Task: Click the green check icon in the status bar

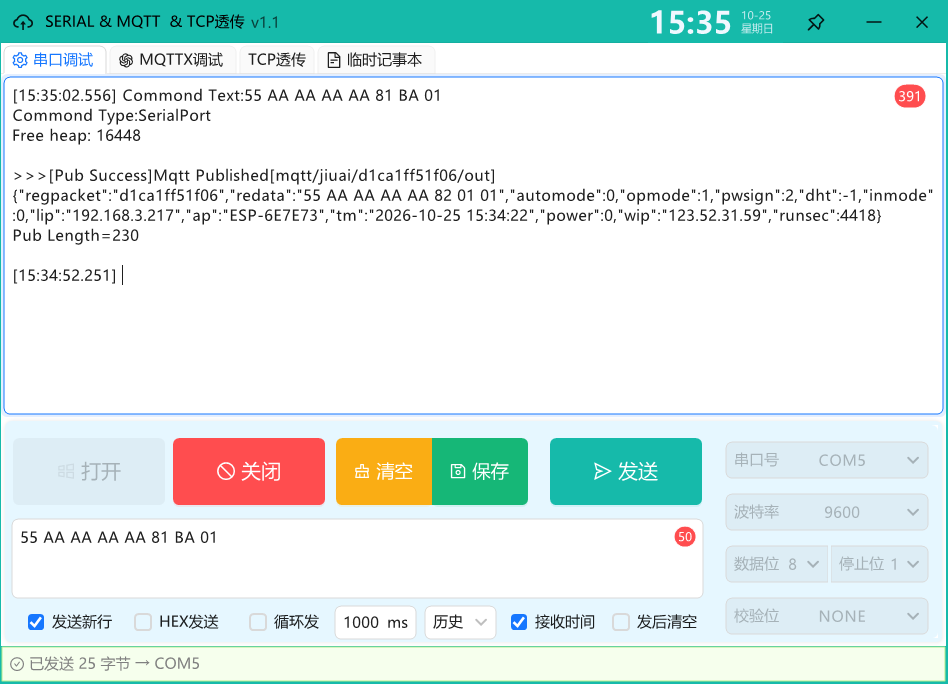Action: 17,664
